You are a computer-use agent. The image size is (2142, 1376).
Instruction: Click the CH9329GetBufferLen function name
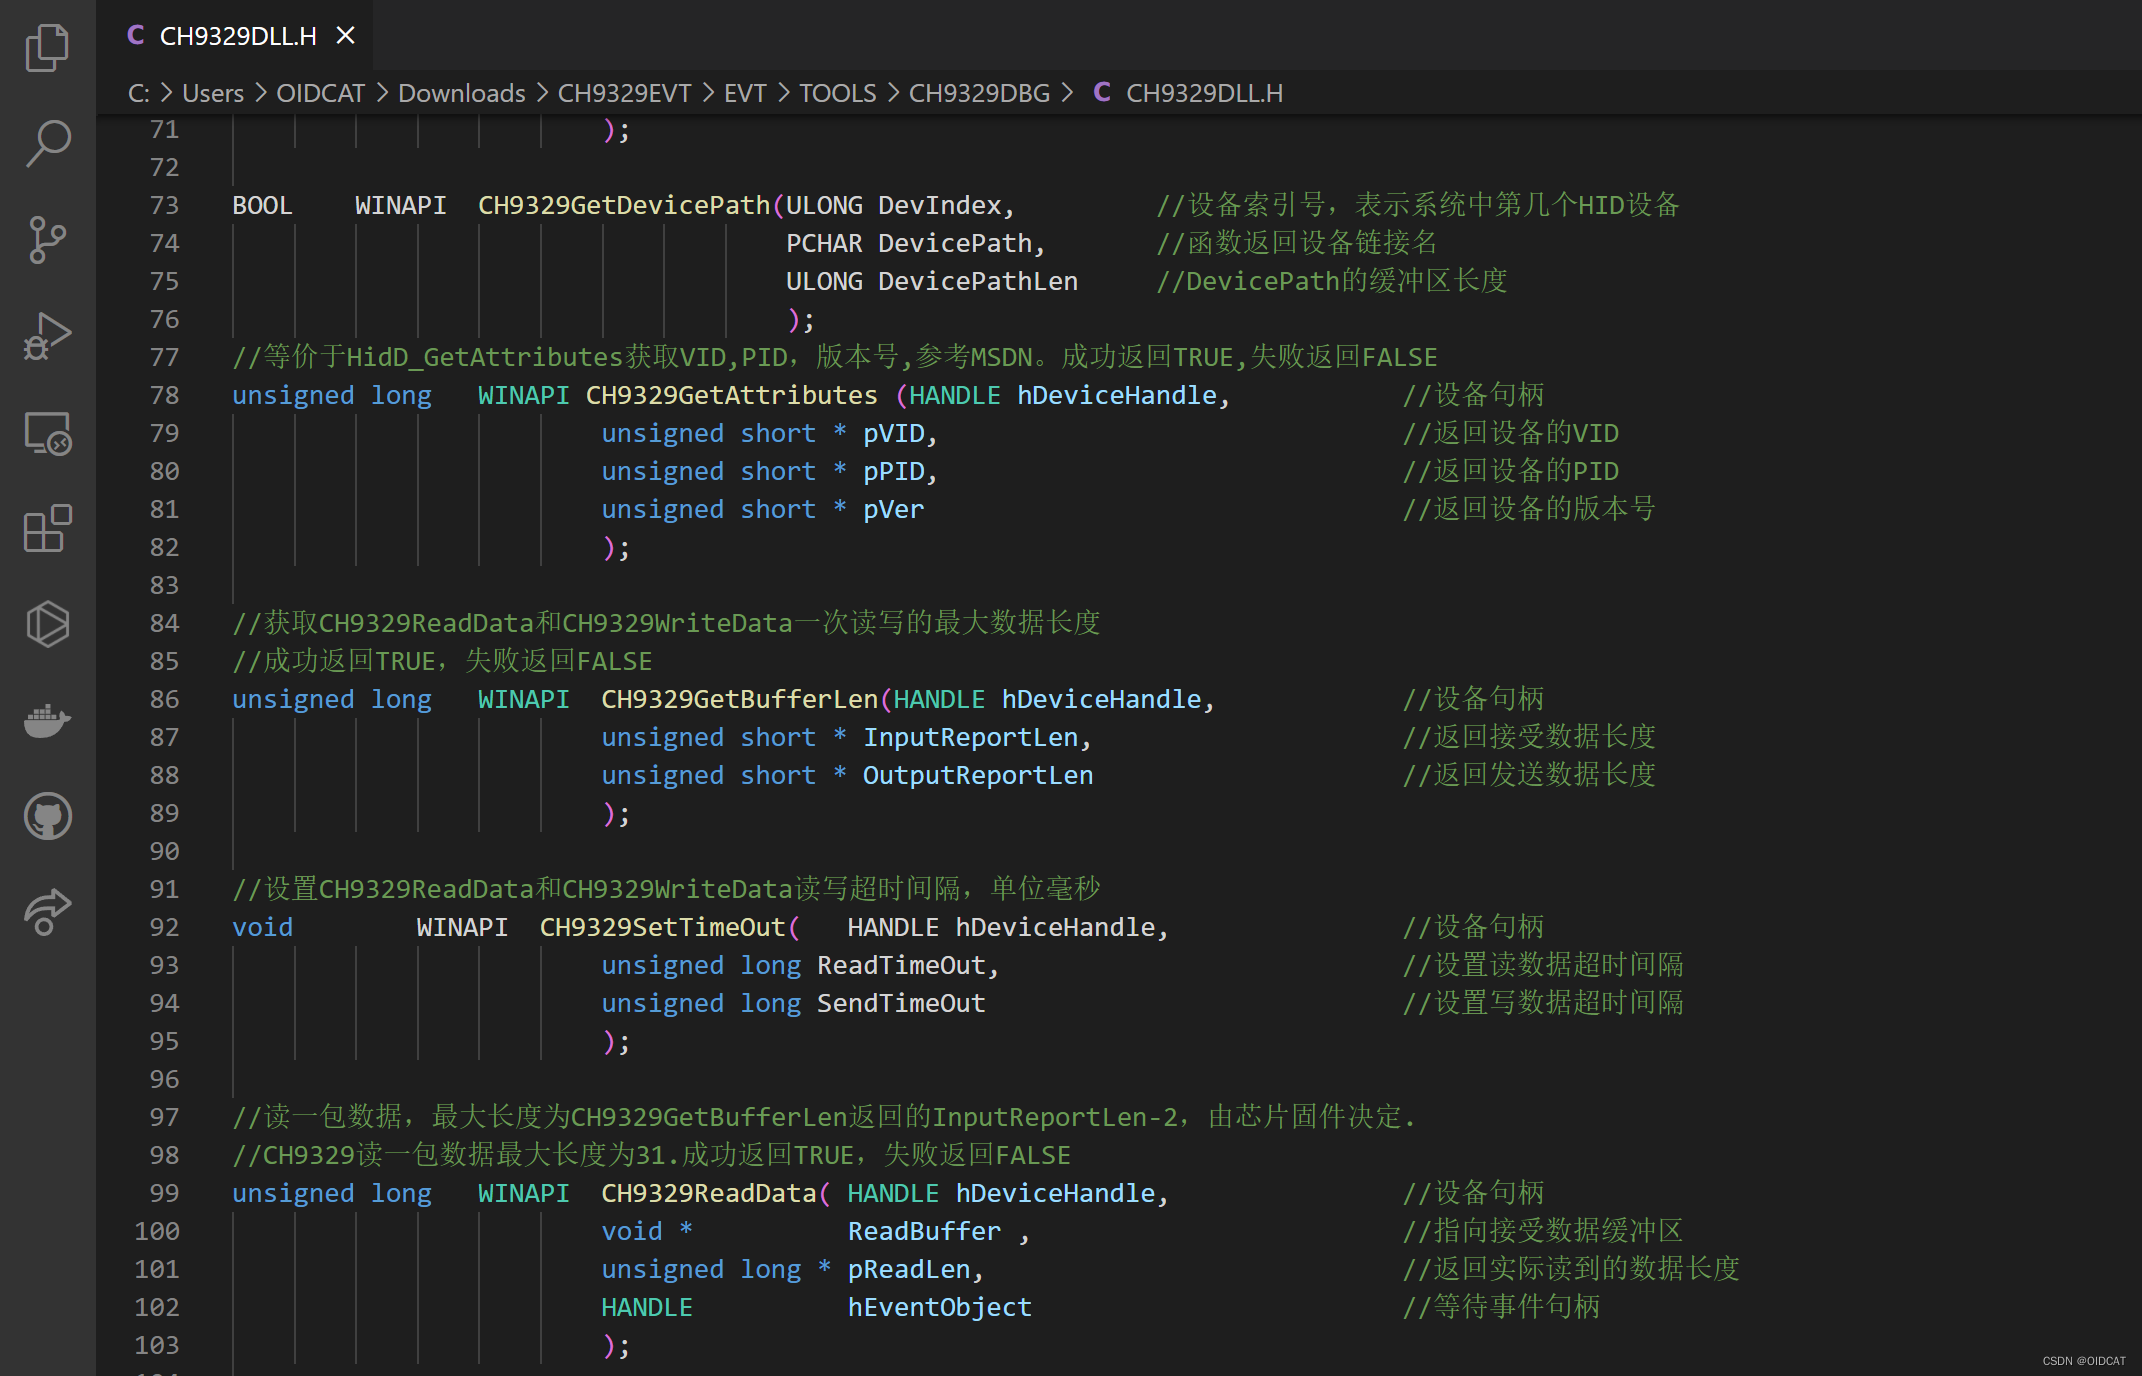738,699
